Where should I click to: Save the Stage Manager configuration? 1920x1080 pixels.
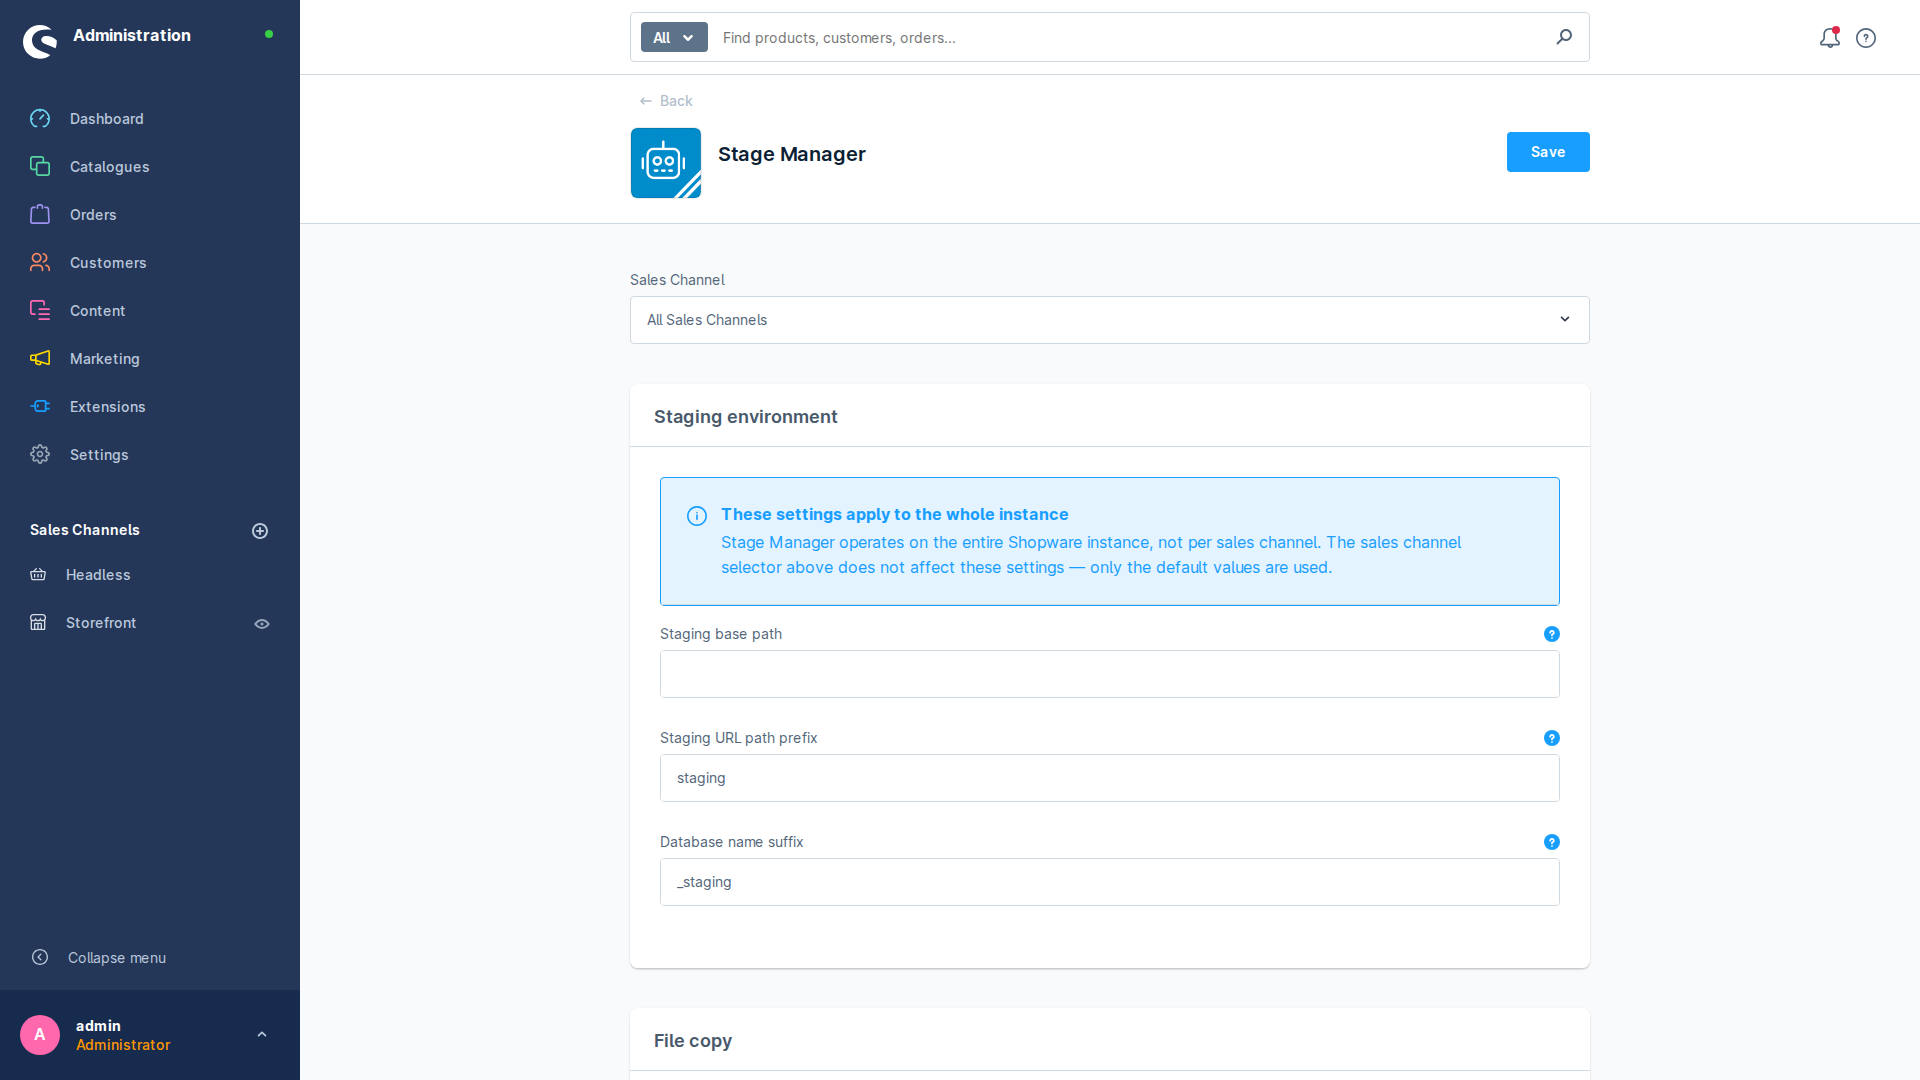pos(1548,152)
